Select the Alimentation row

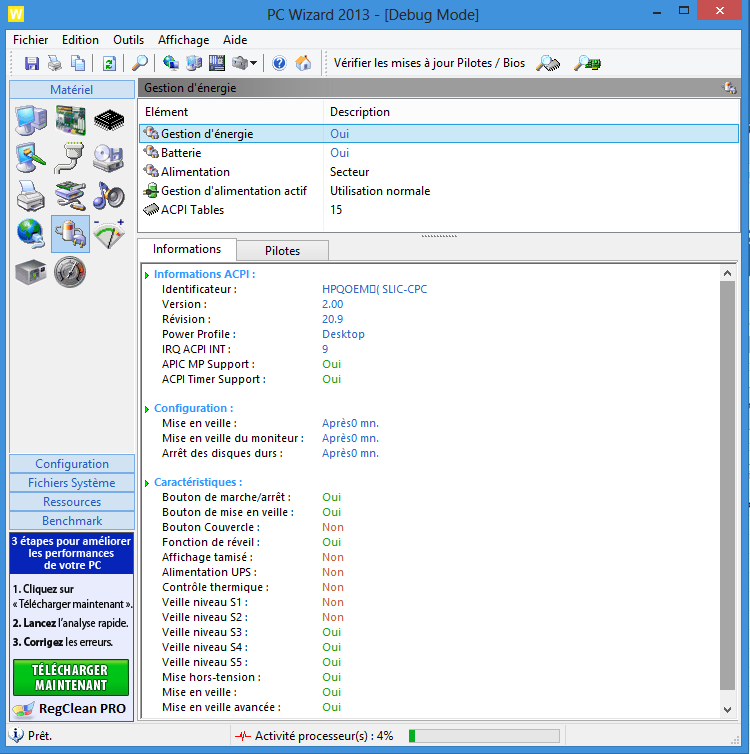click(x=439, y=172)
